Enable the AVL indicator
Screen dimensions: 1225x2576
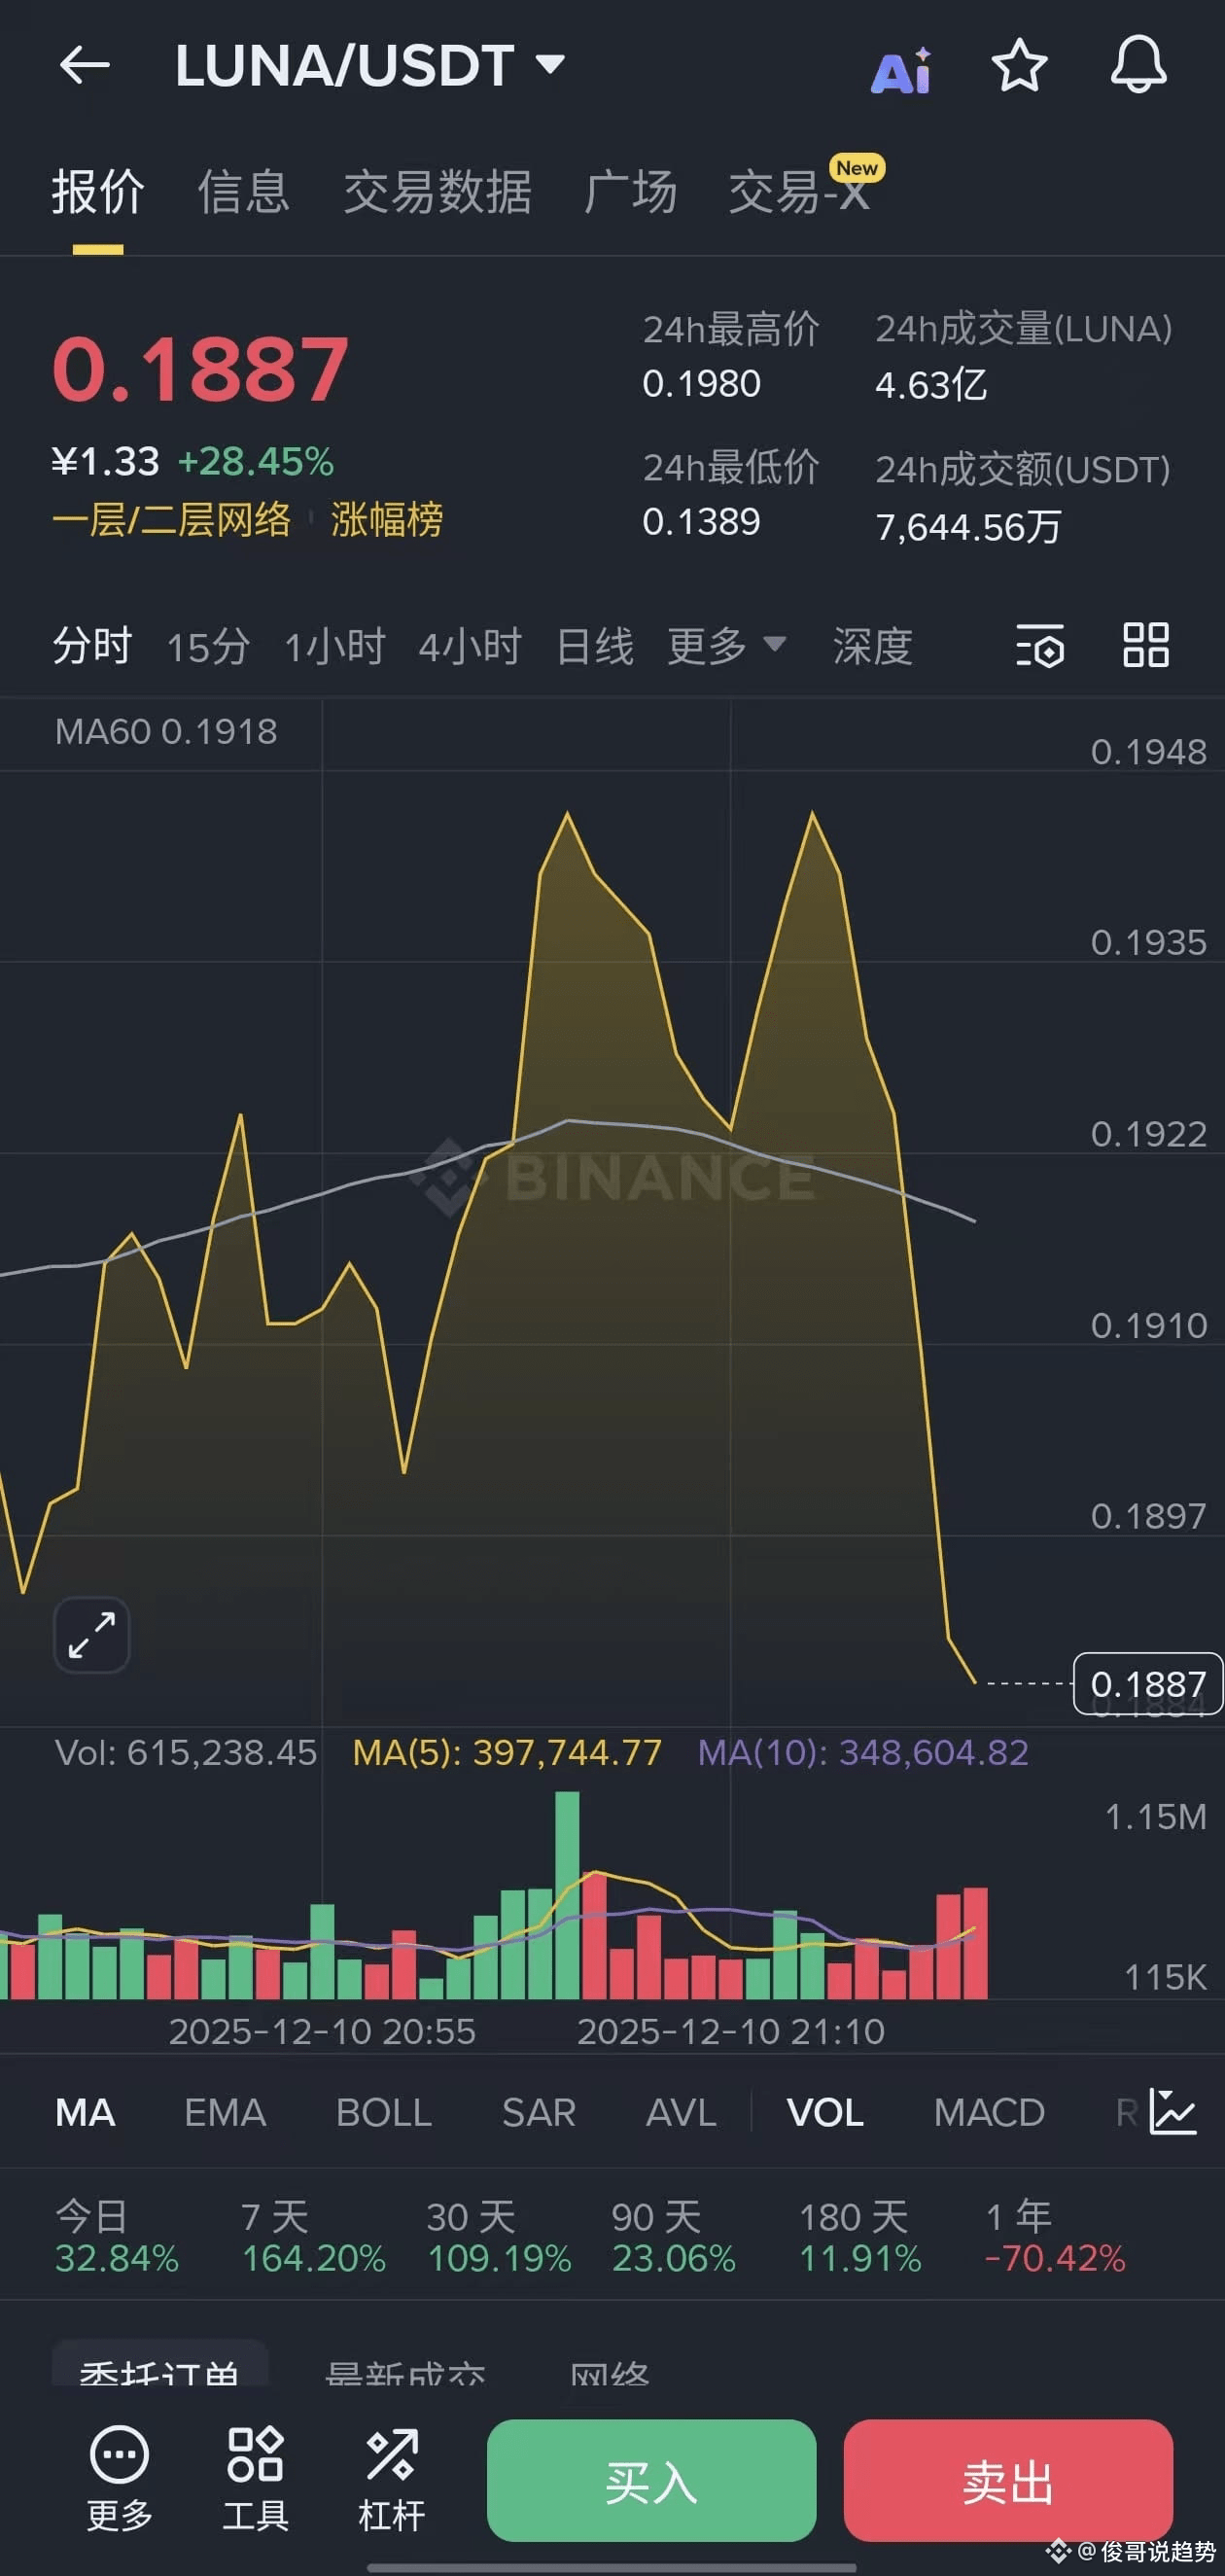point(681,2112)
